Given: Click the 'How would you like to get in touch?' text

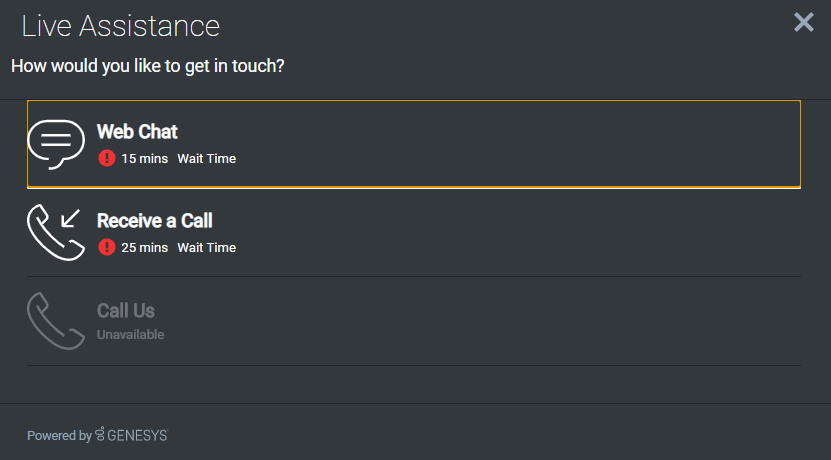Looking at the screenshot, I should (x=148, y=66).
